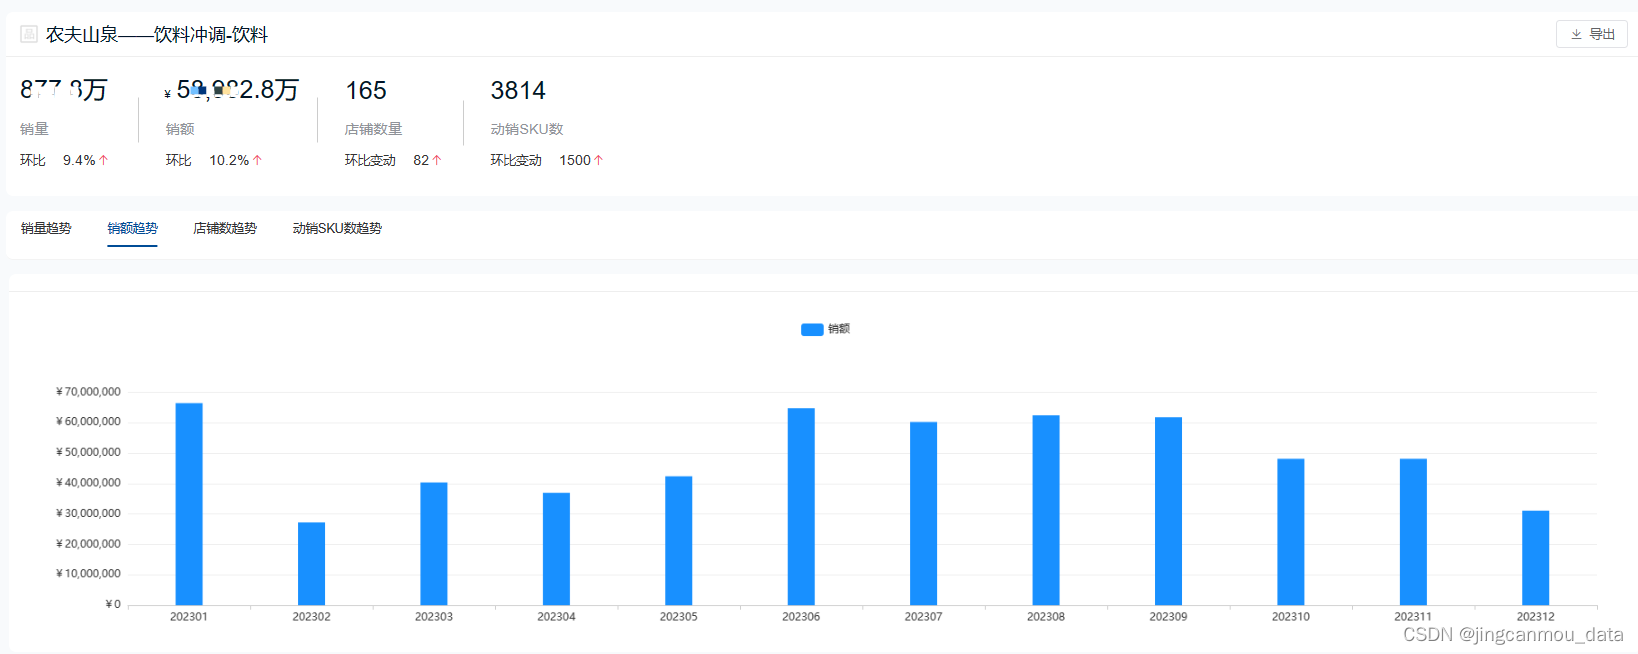The width and height of the screenshot is (1638, 654).
Task: Click the 202306 x-axis label
Action: pos(801,617)
